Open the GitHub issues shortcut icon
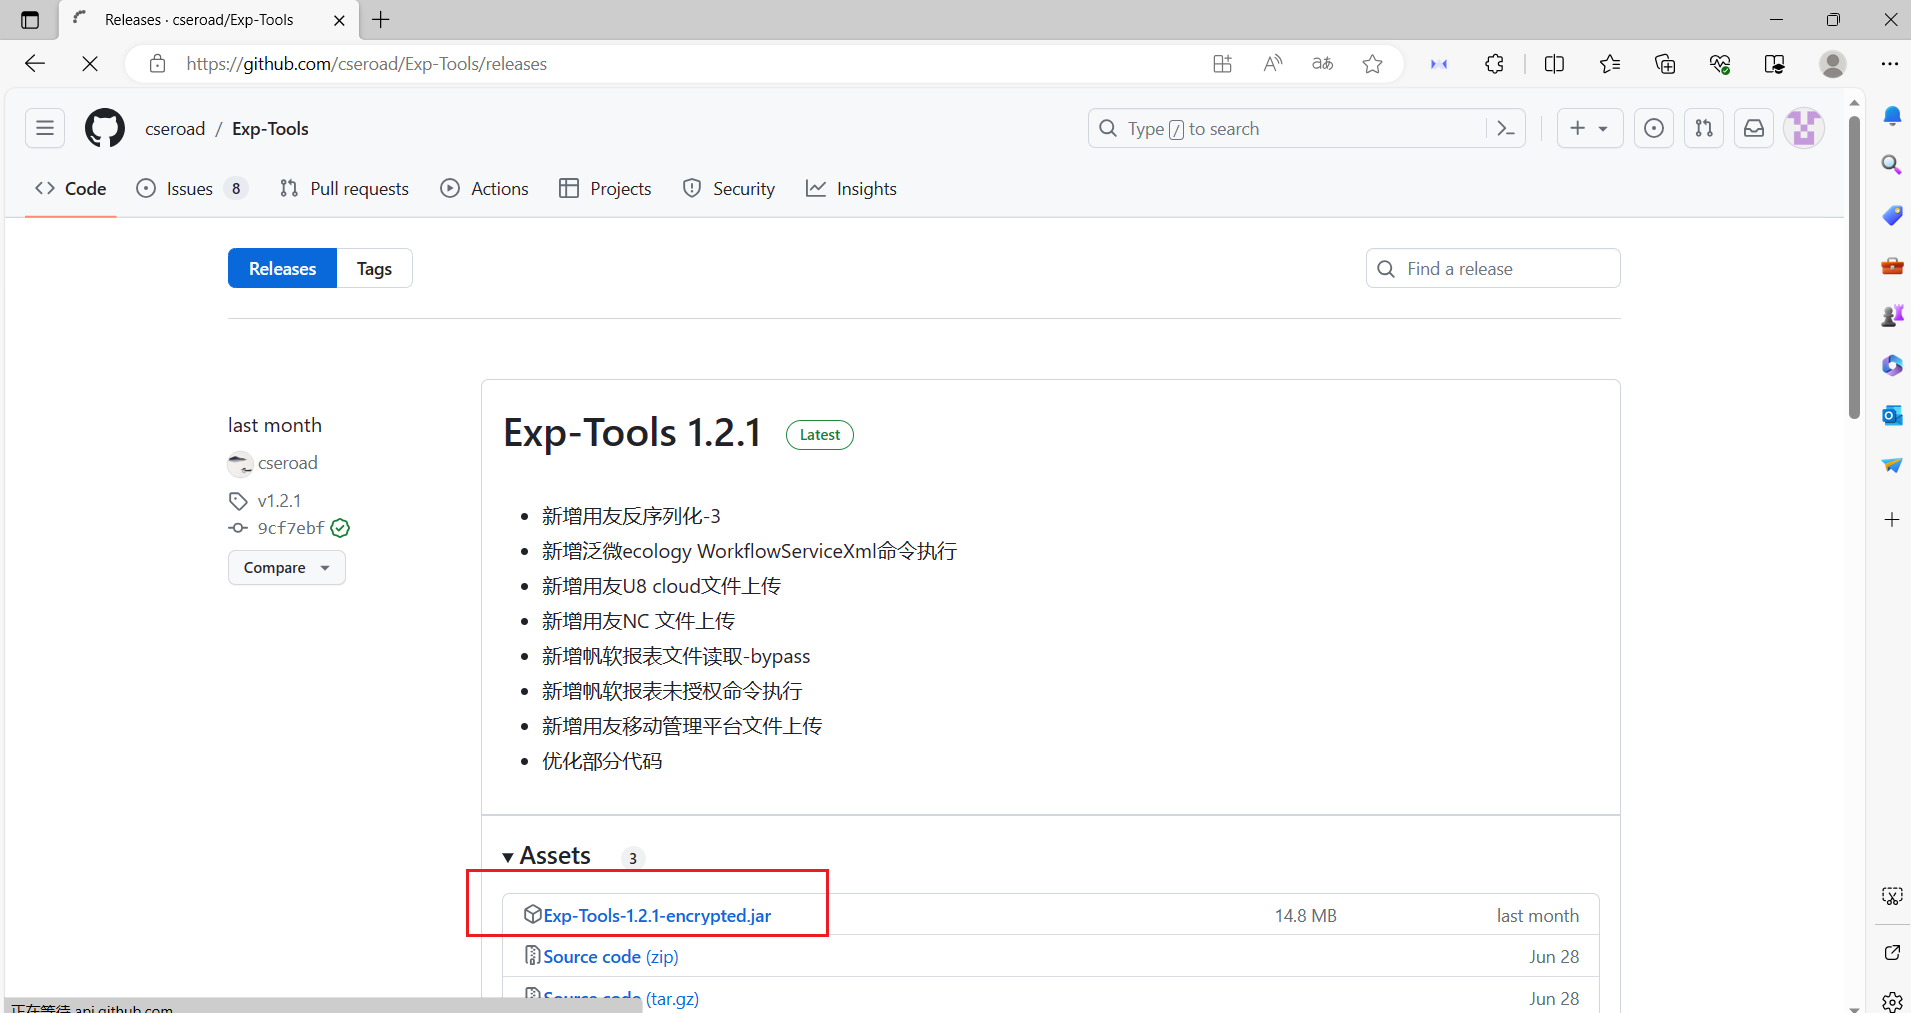1911x1013 pixels. (x=1654, y=128)
